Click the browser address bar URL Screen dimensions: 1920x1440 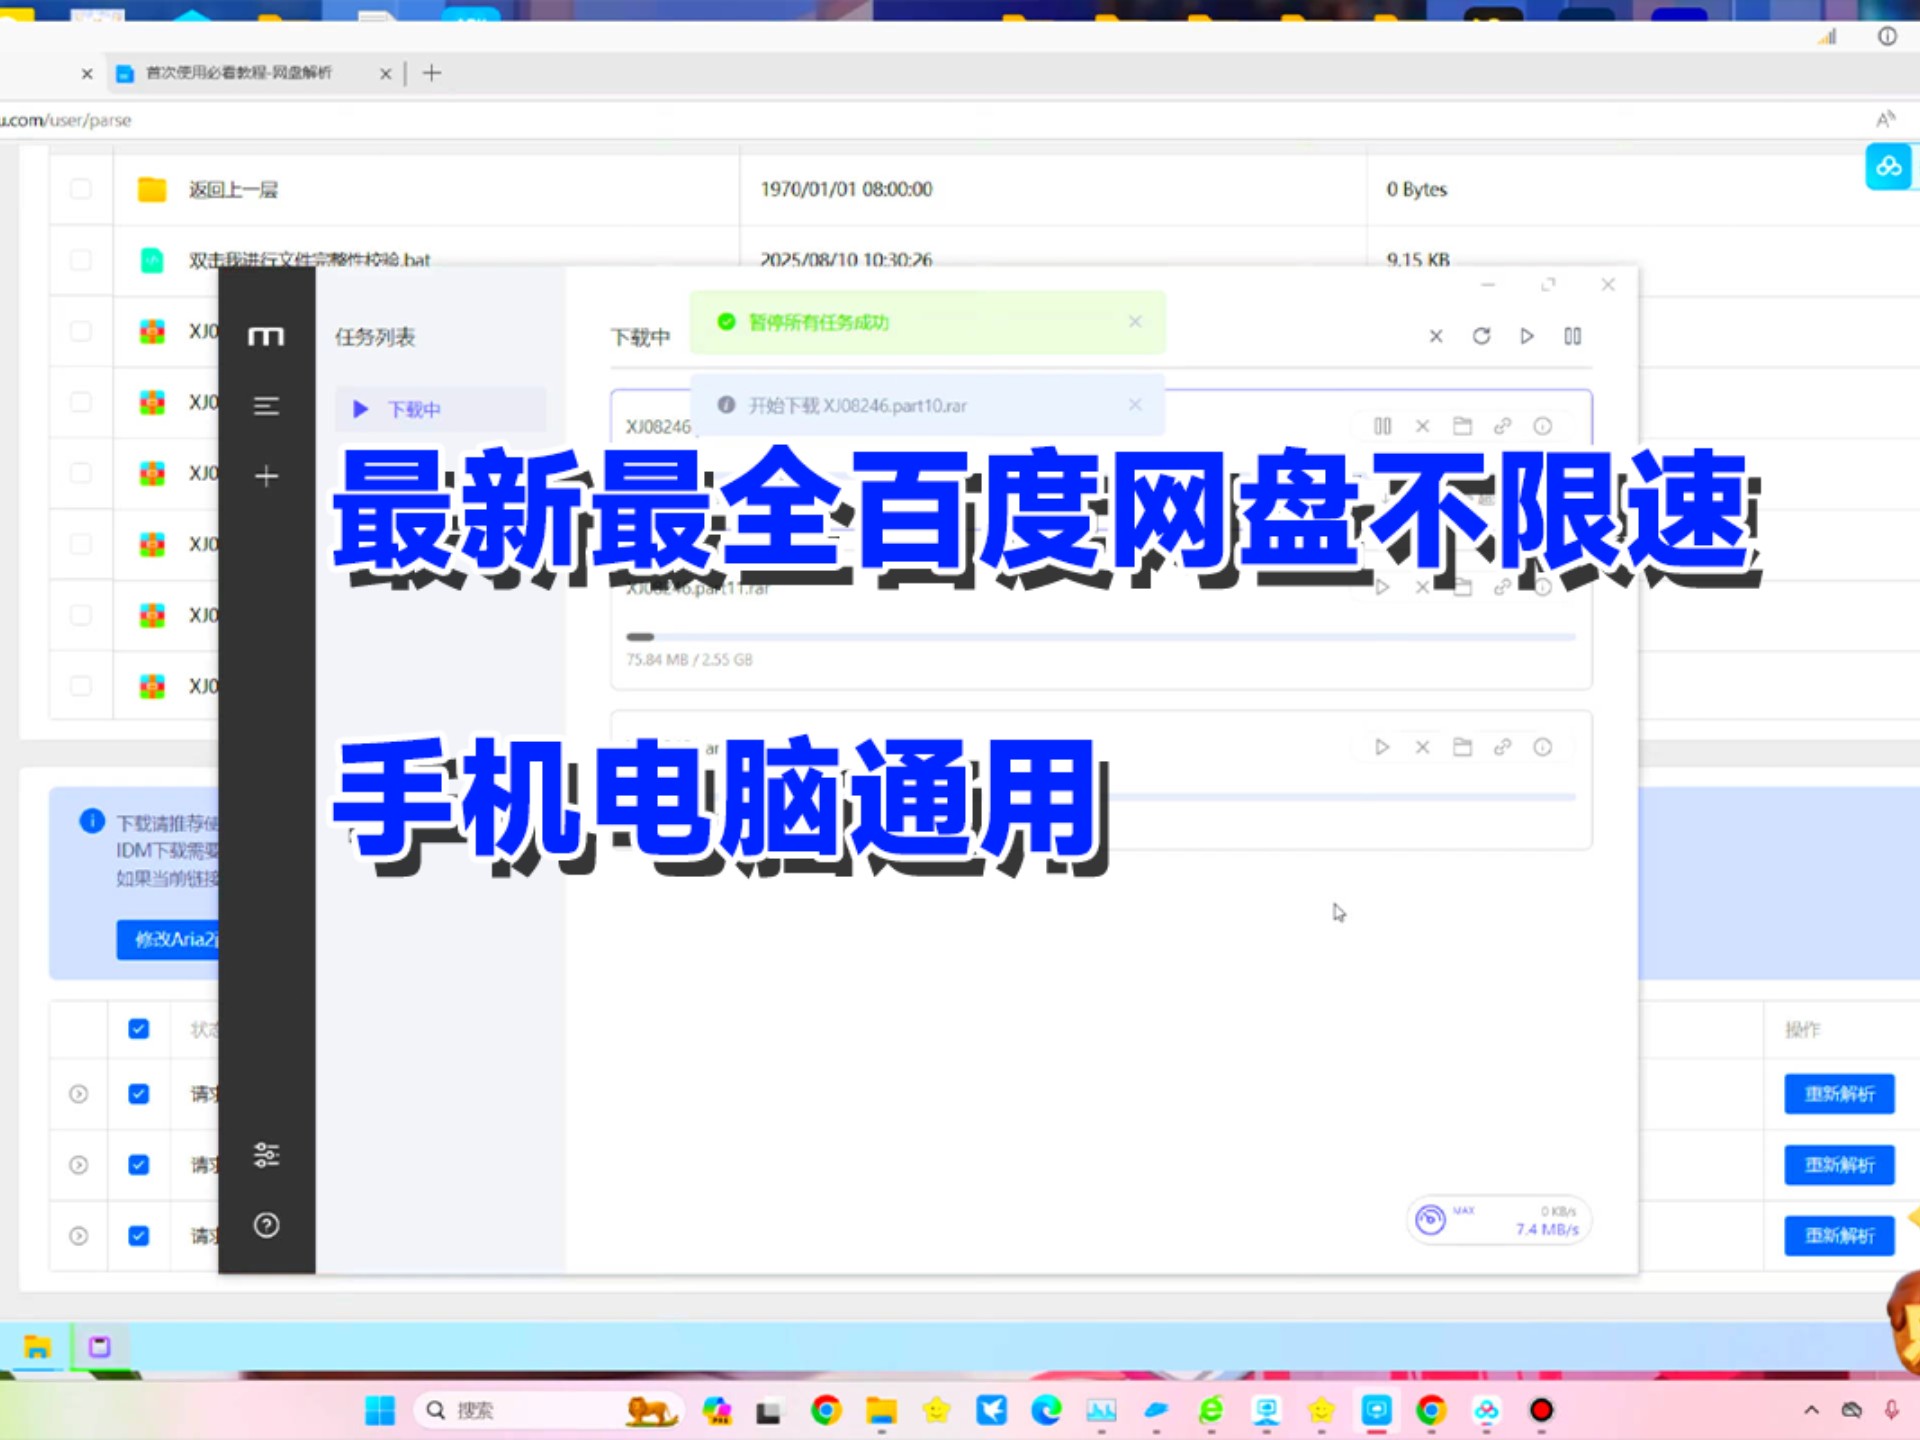point(66,120)
